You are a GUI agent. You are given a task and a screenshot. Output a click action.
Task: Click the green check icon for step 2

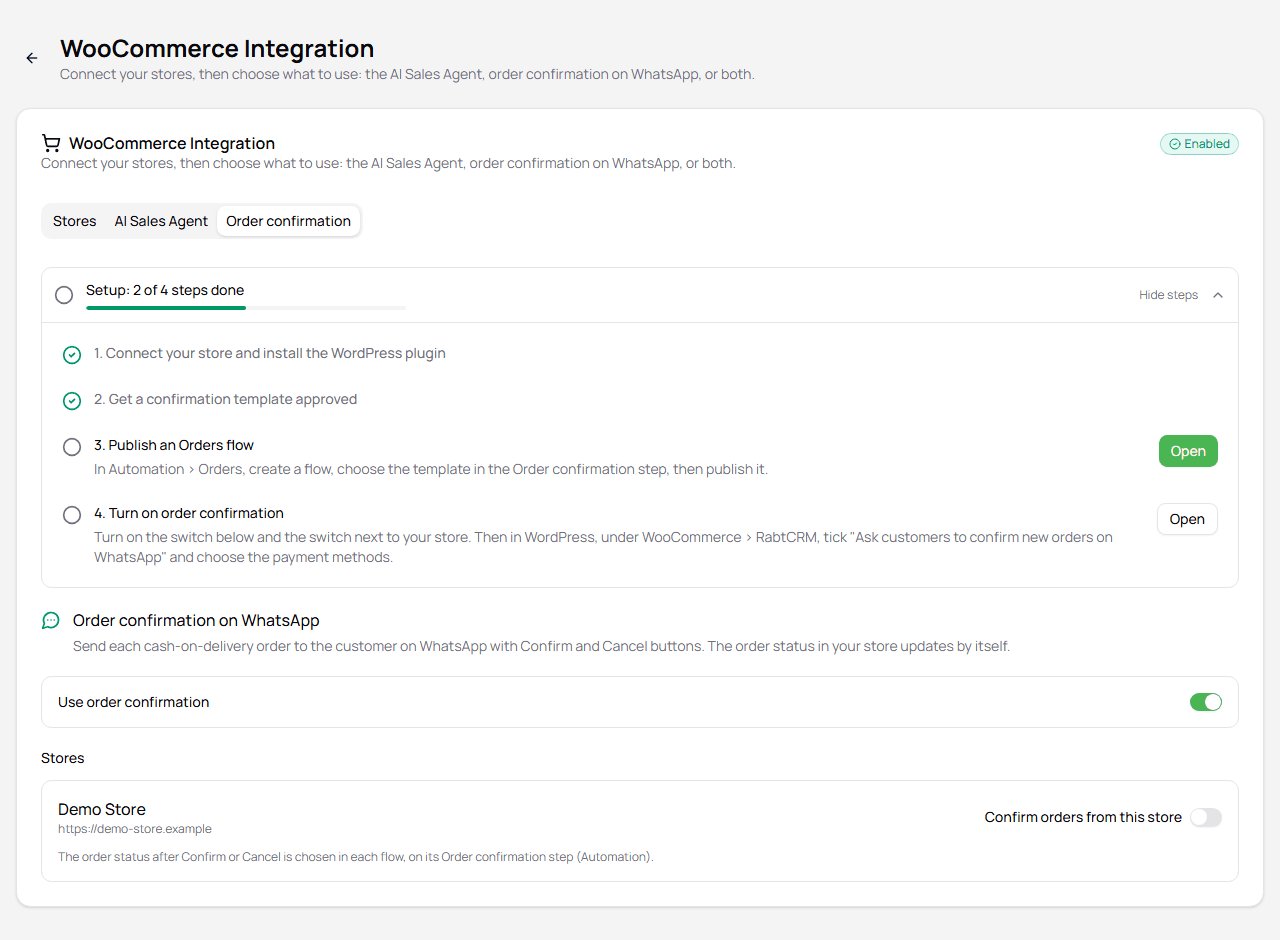coord(72,401)
